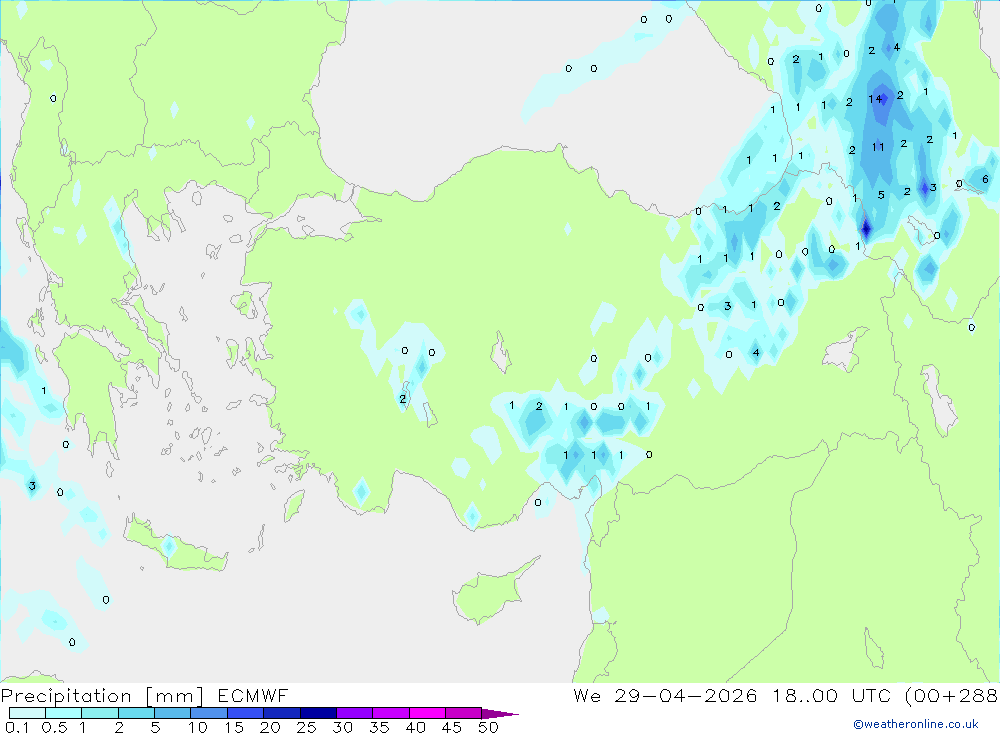Click the legend label "0.1"

[x=17, y=727]
